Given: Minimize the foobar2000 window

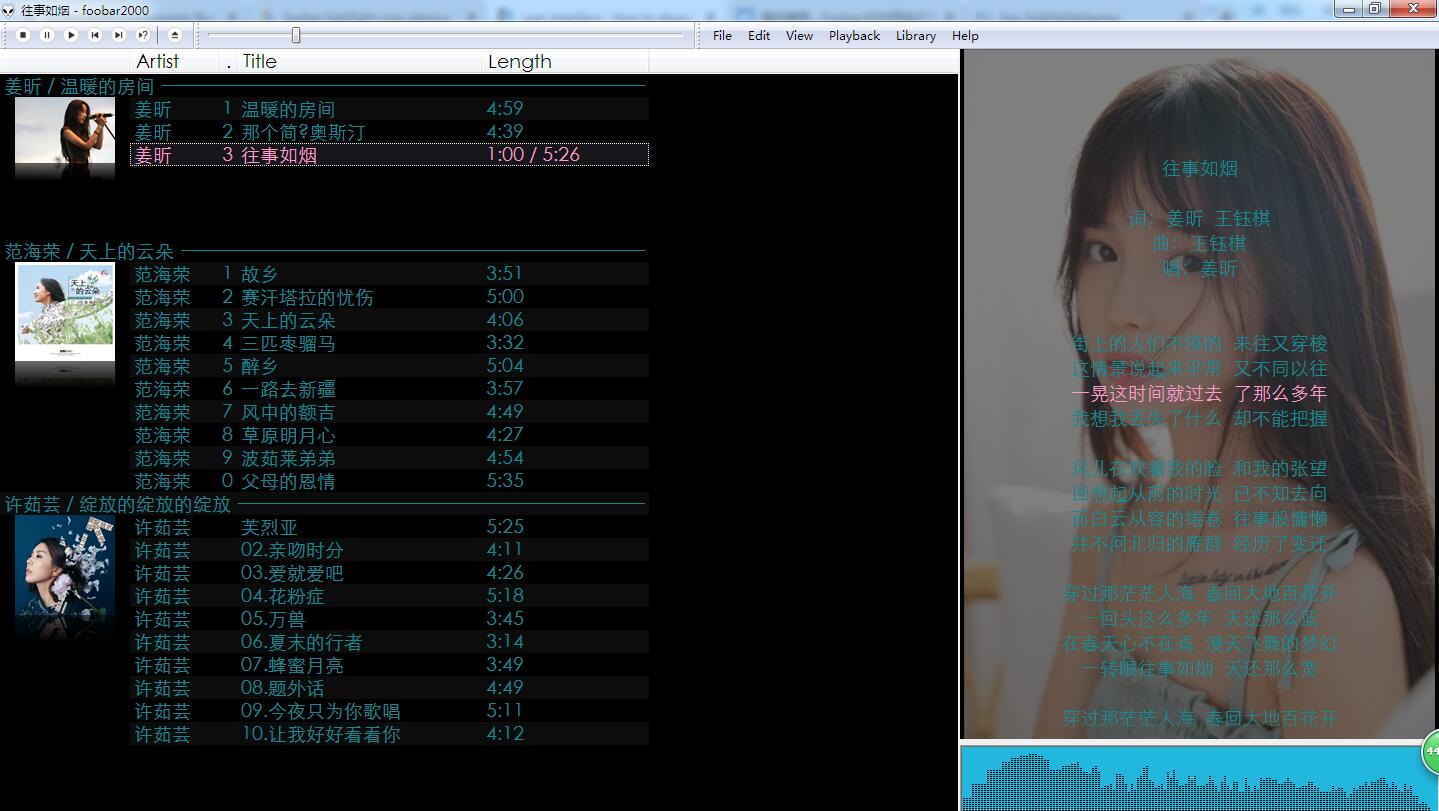Looking at the screenshot, I should (1350, 9).
